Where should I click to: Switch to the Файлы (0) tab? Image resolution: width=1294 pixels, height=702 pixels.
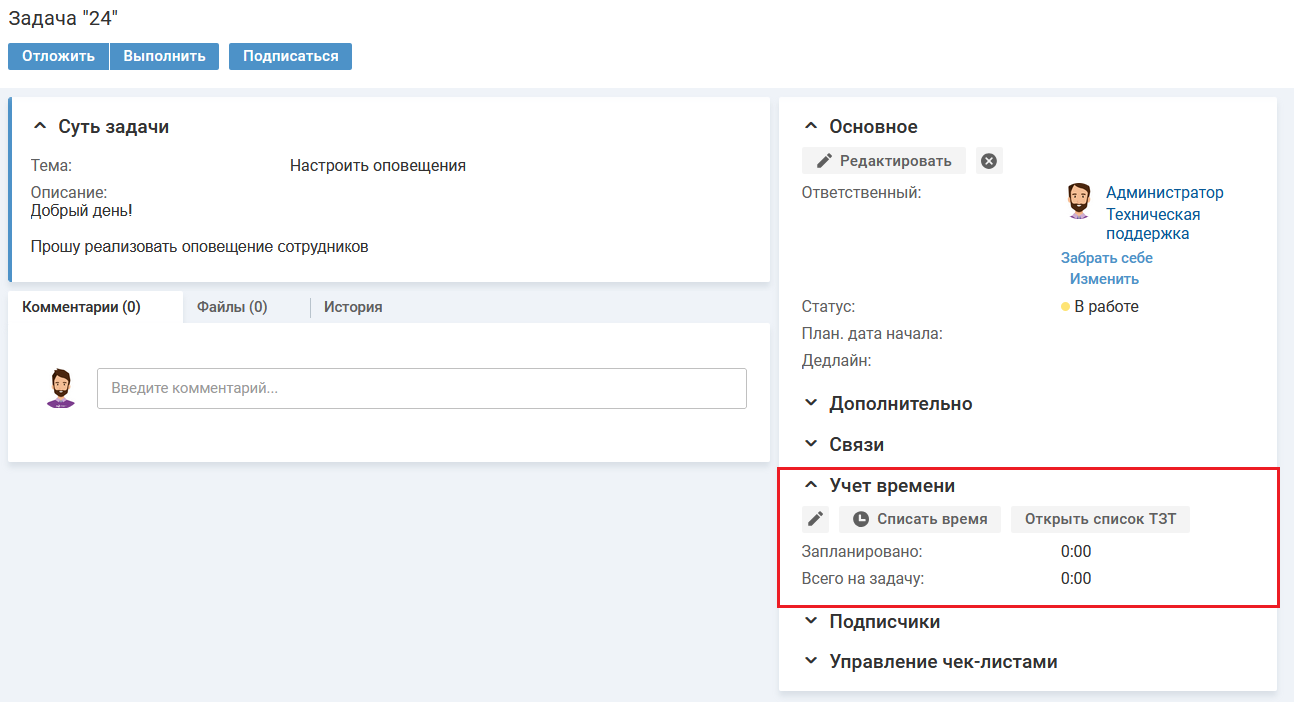tap(232, 307)
